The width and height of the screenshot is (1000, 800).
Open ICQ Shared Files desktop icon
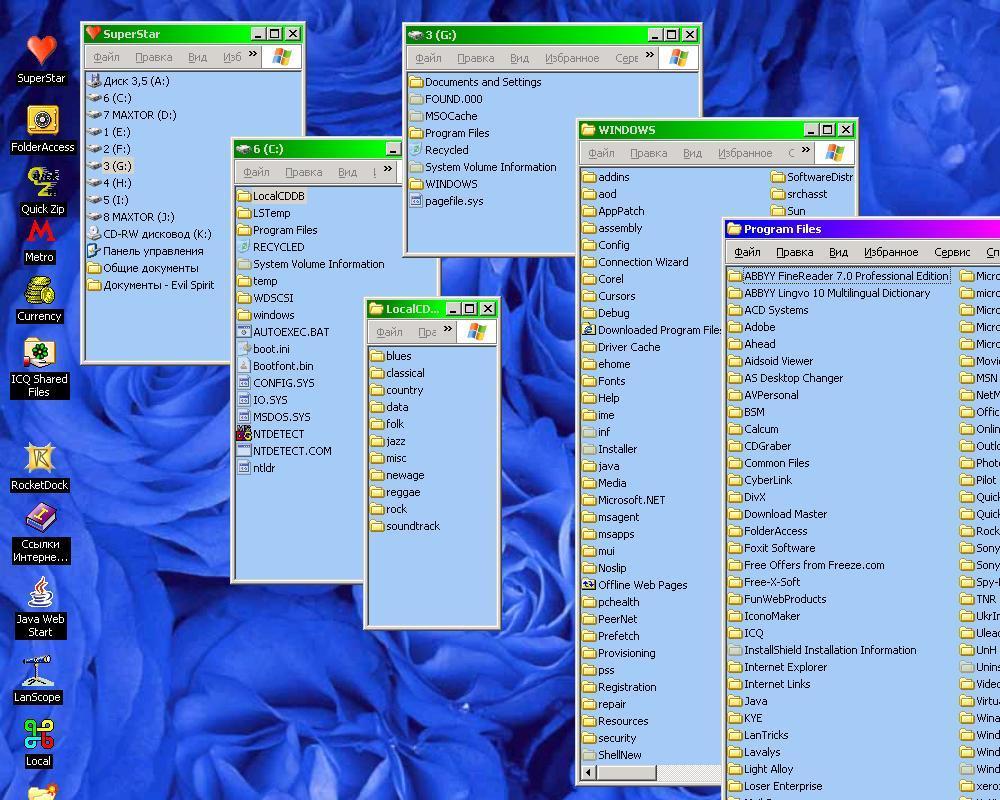[x=40, y=355]
